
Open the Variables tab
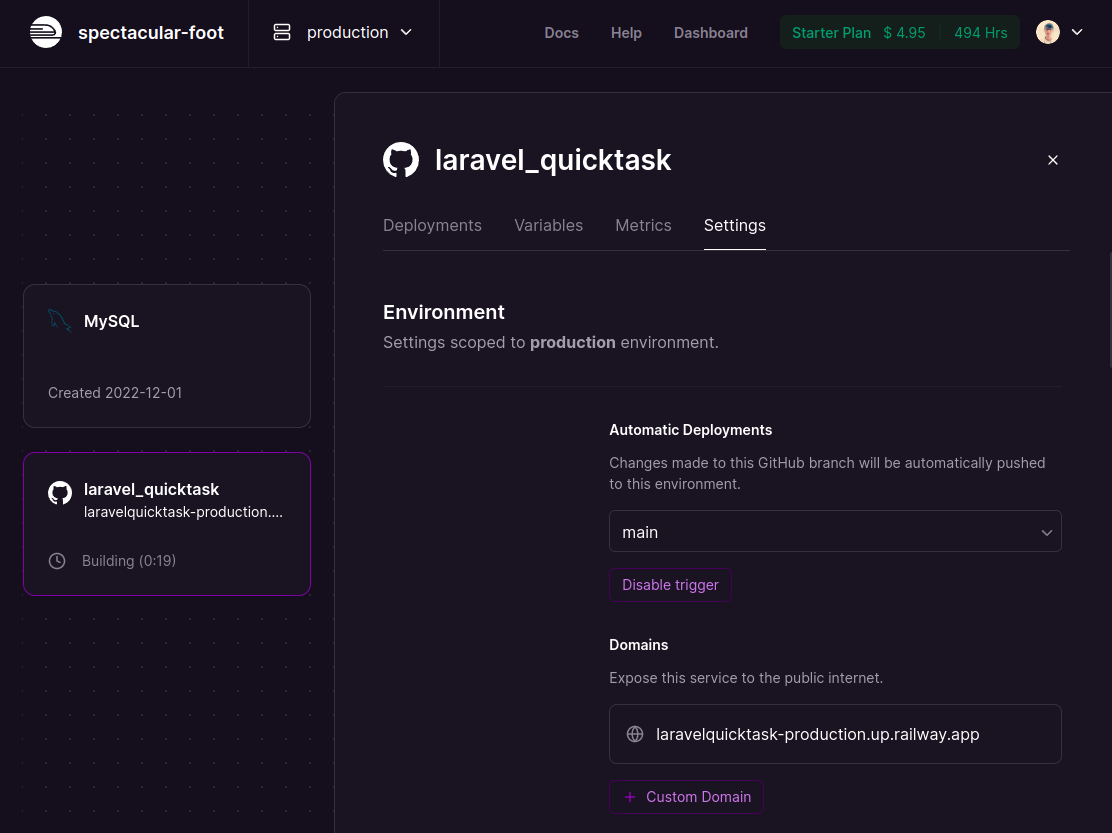point(548,225)
